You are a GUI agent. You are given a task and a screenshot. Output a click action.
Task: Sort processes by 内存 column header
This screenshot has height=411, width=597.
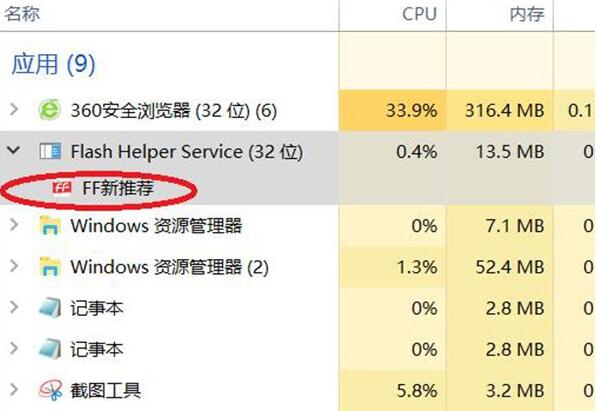pyautogui.click(x=527, y=14)
